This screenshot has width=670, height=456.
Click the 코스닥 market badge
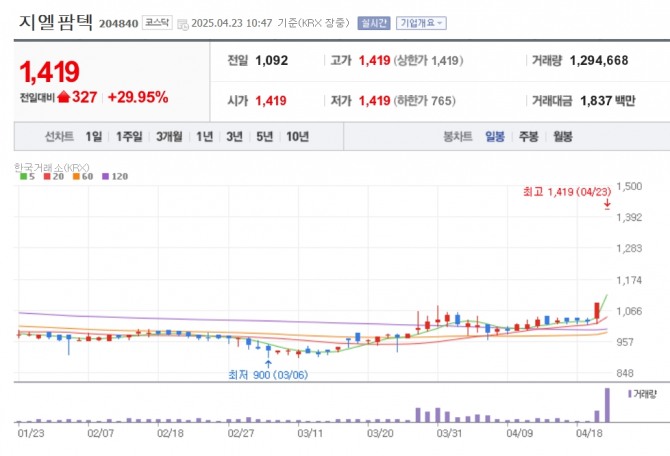click(x=157, y=23)
